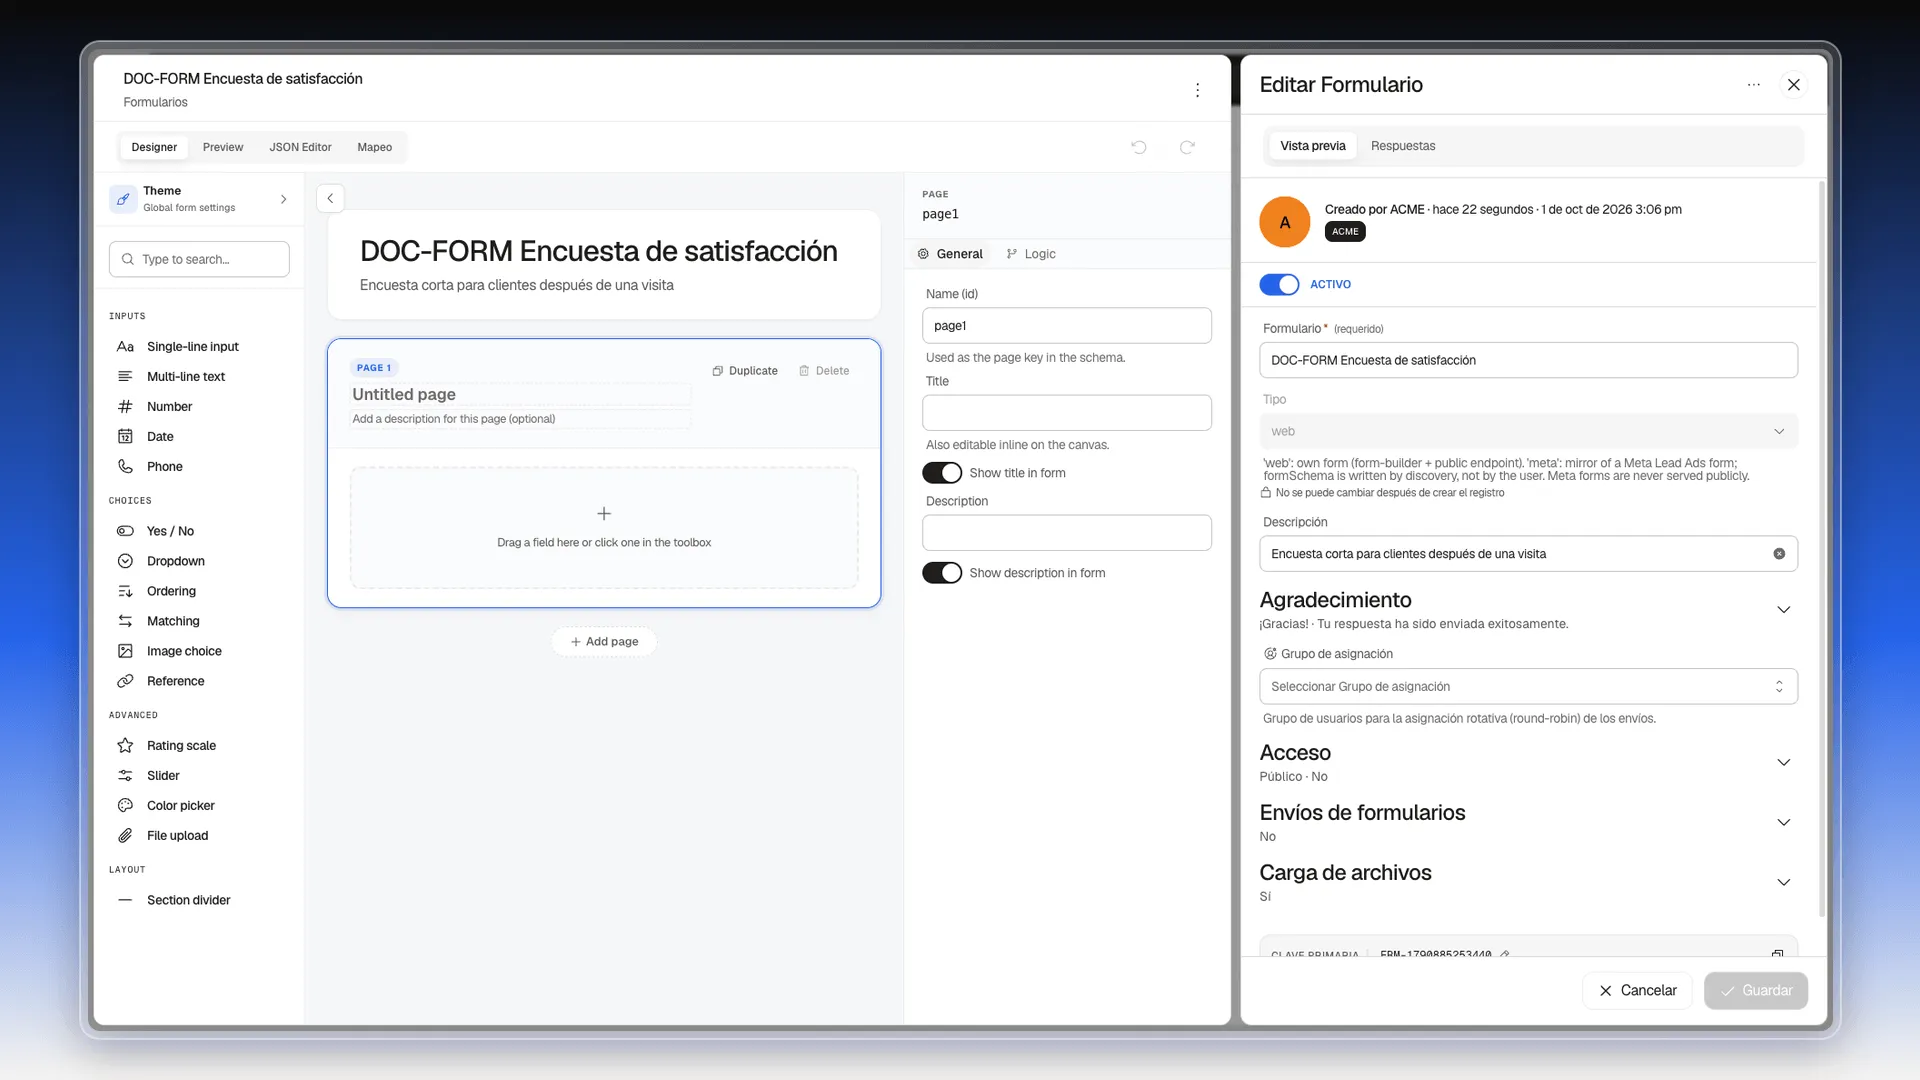Image resolution: width=1920 pixels, height=1080 pixels.
Task: Expand the Envíos de formularios section
Action: tap(1783, 823)
